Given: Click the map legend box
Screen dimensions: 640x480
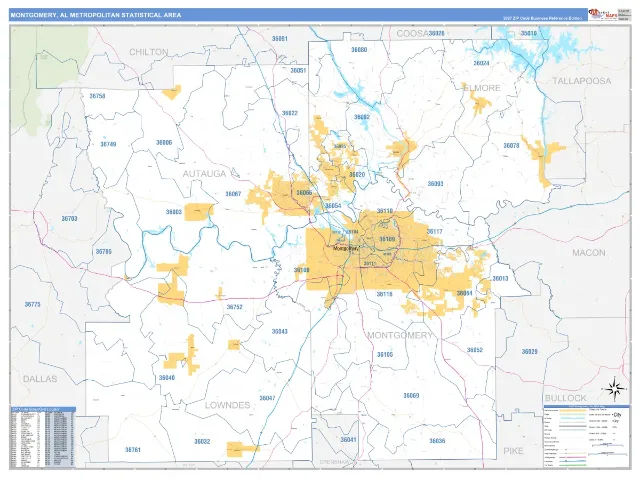Looking at the screenshot, I should tap(587, 436).
